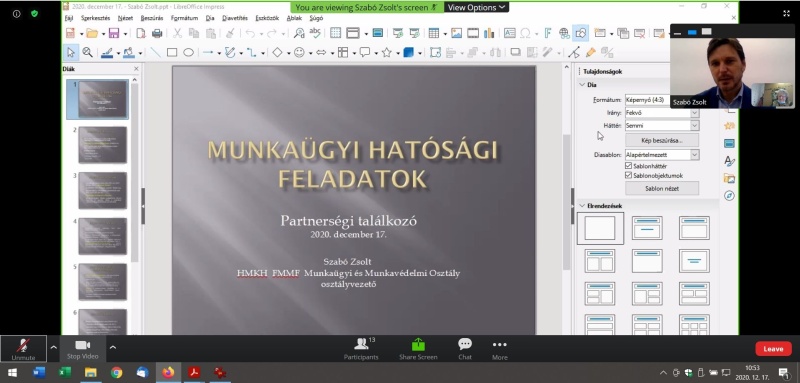
Task: Open Zoom Participants panel
Action: coord(361,349)
